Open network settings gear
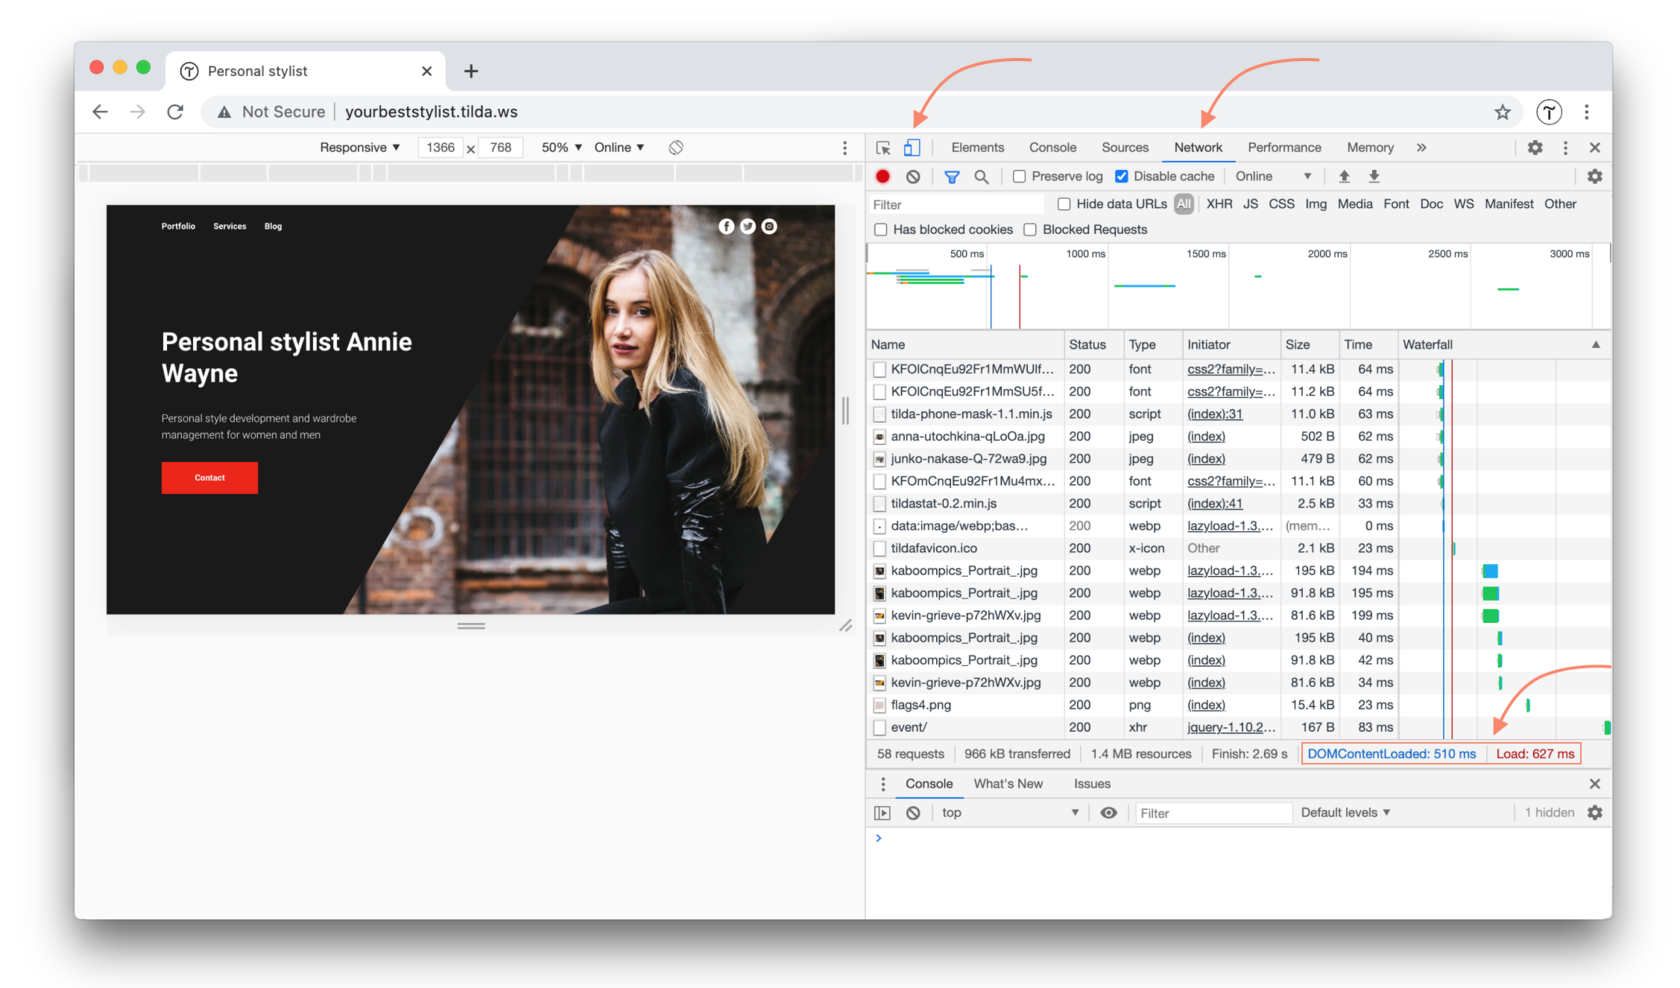 point(1595,176)
